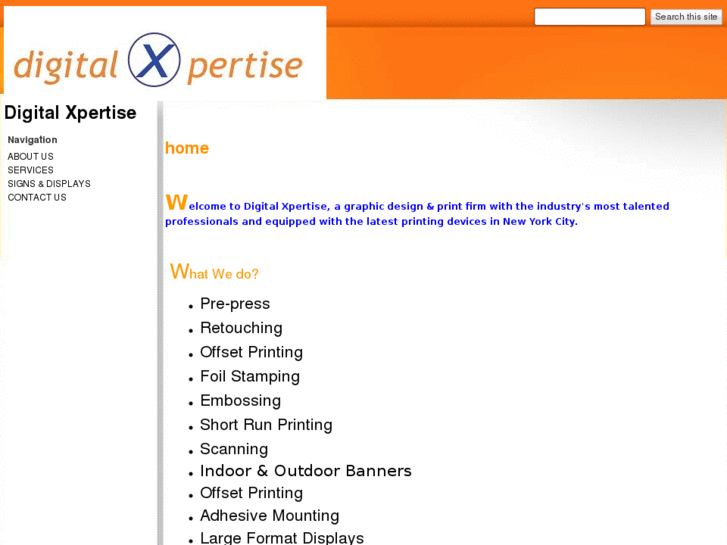Select the Scanning list item
The width and height of the screenshot is (727, 545).
[x=234, y=449]
